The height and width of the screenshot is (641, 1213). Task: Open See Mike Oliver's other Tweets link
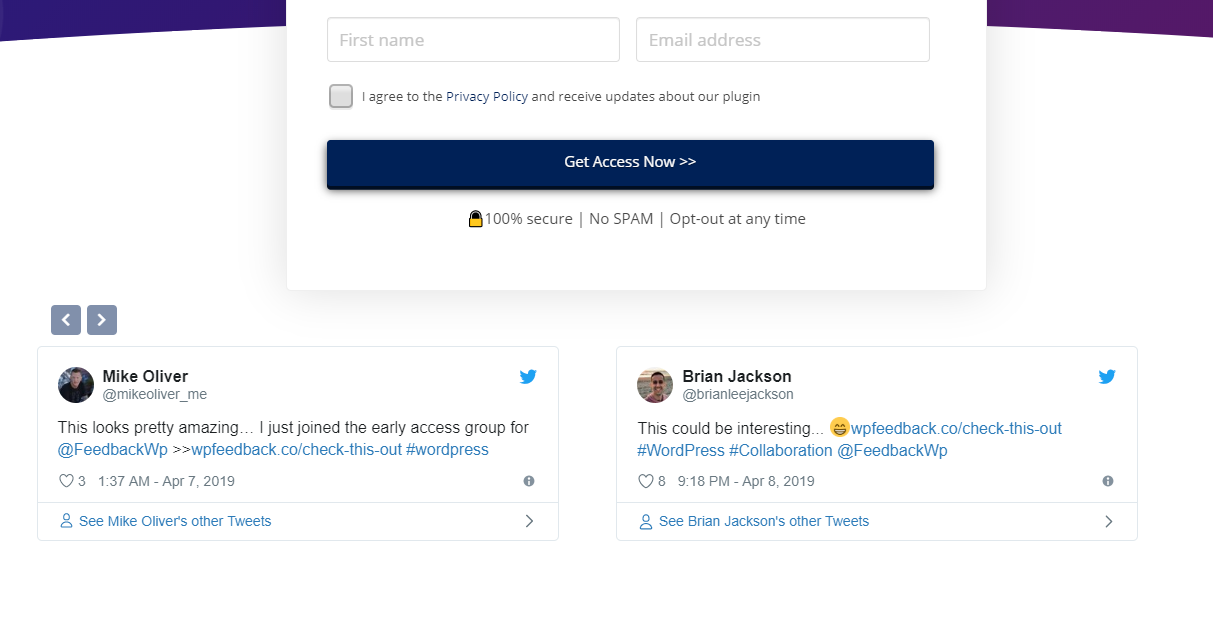175,521
